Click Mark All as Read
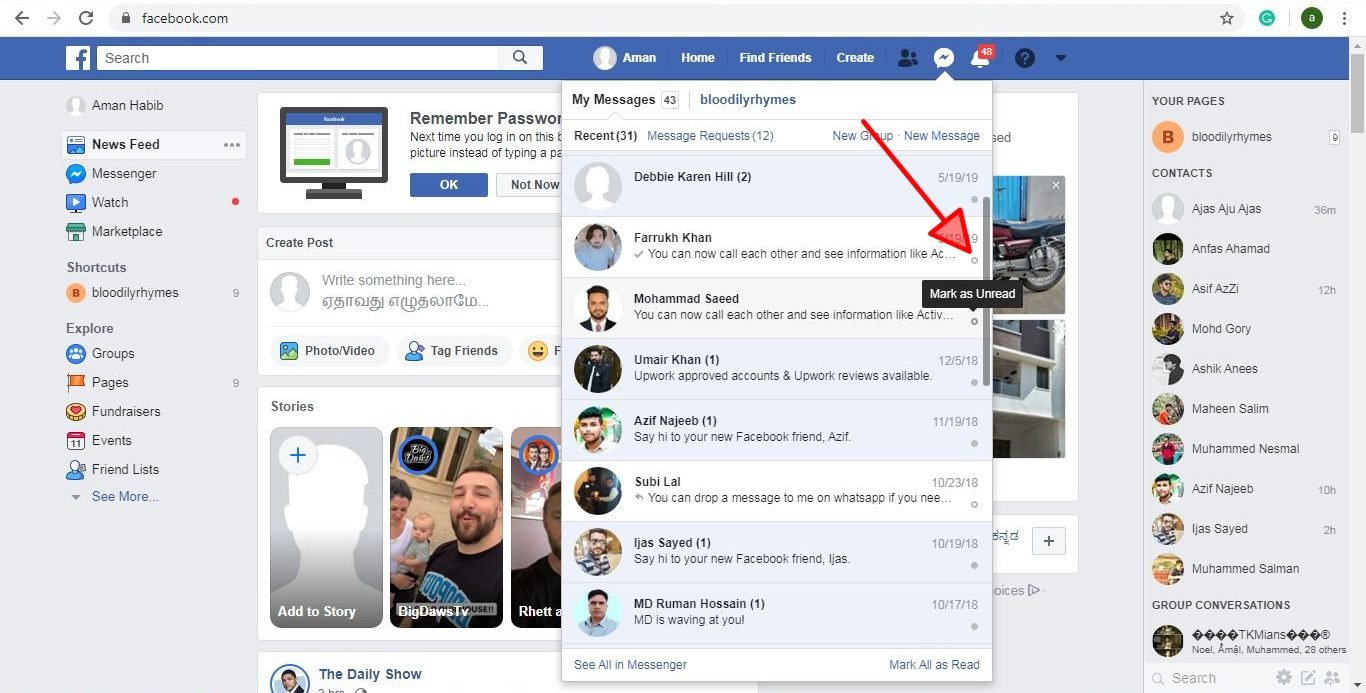1366x693 pixels. 934,665
